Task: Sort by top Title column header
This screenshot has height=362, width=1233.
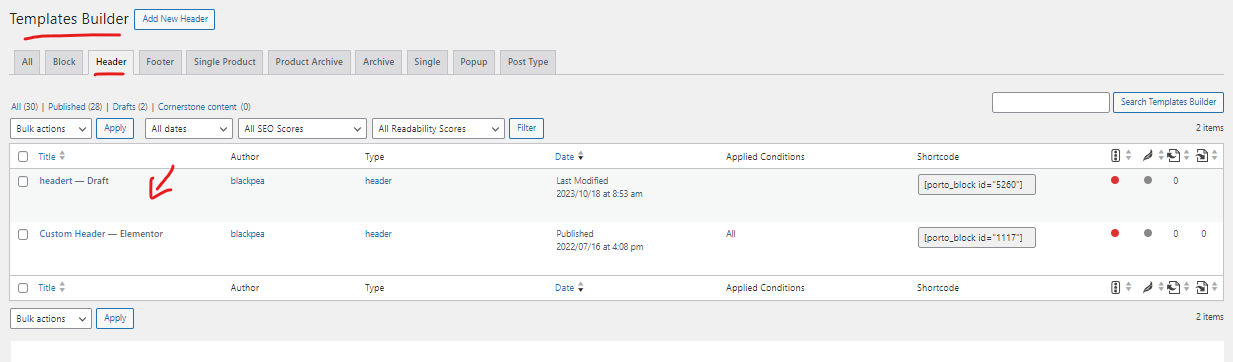Action: 47,156
